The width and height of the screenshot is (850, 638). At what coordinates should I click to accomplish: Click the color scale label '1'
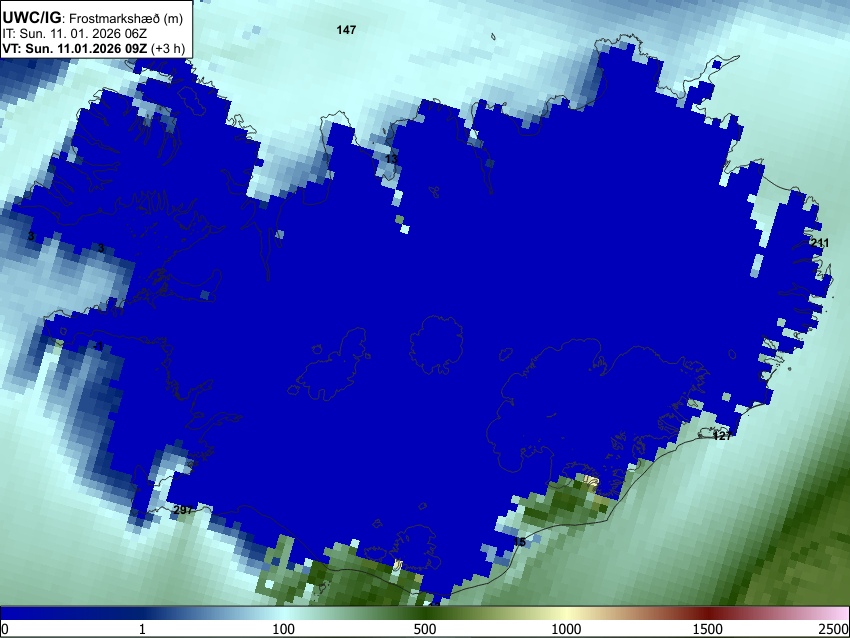pyautogui.click(x=142, y=629)
